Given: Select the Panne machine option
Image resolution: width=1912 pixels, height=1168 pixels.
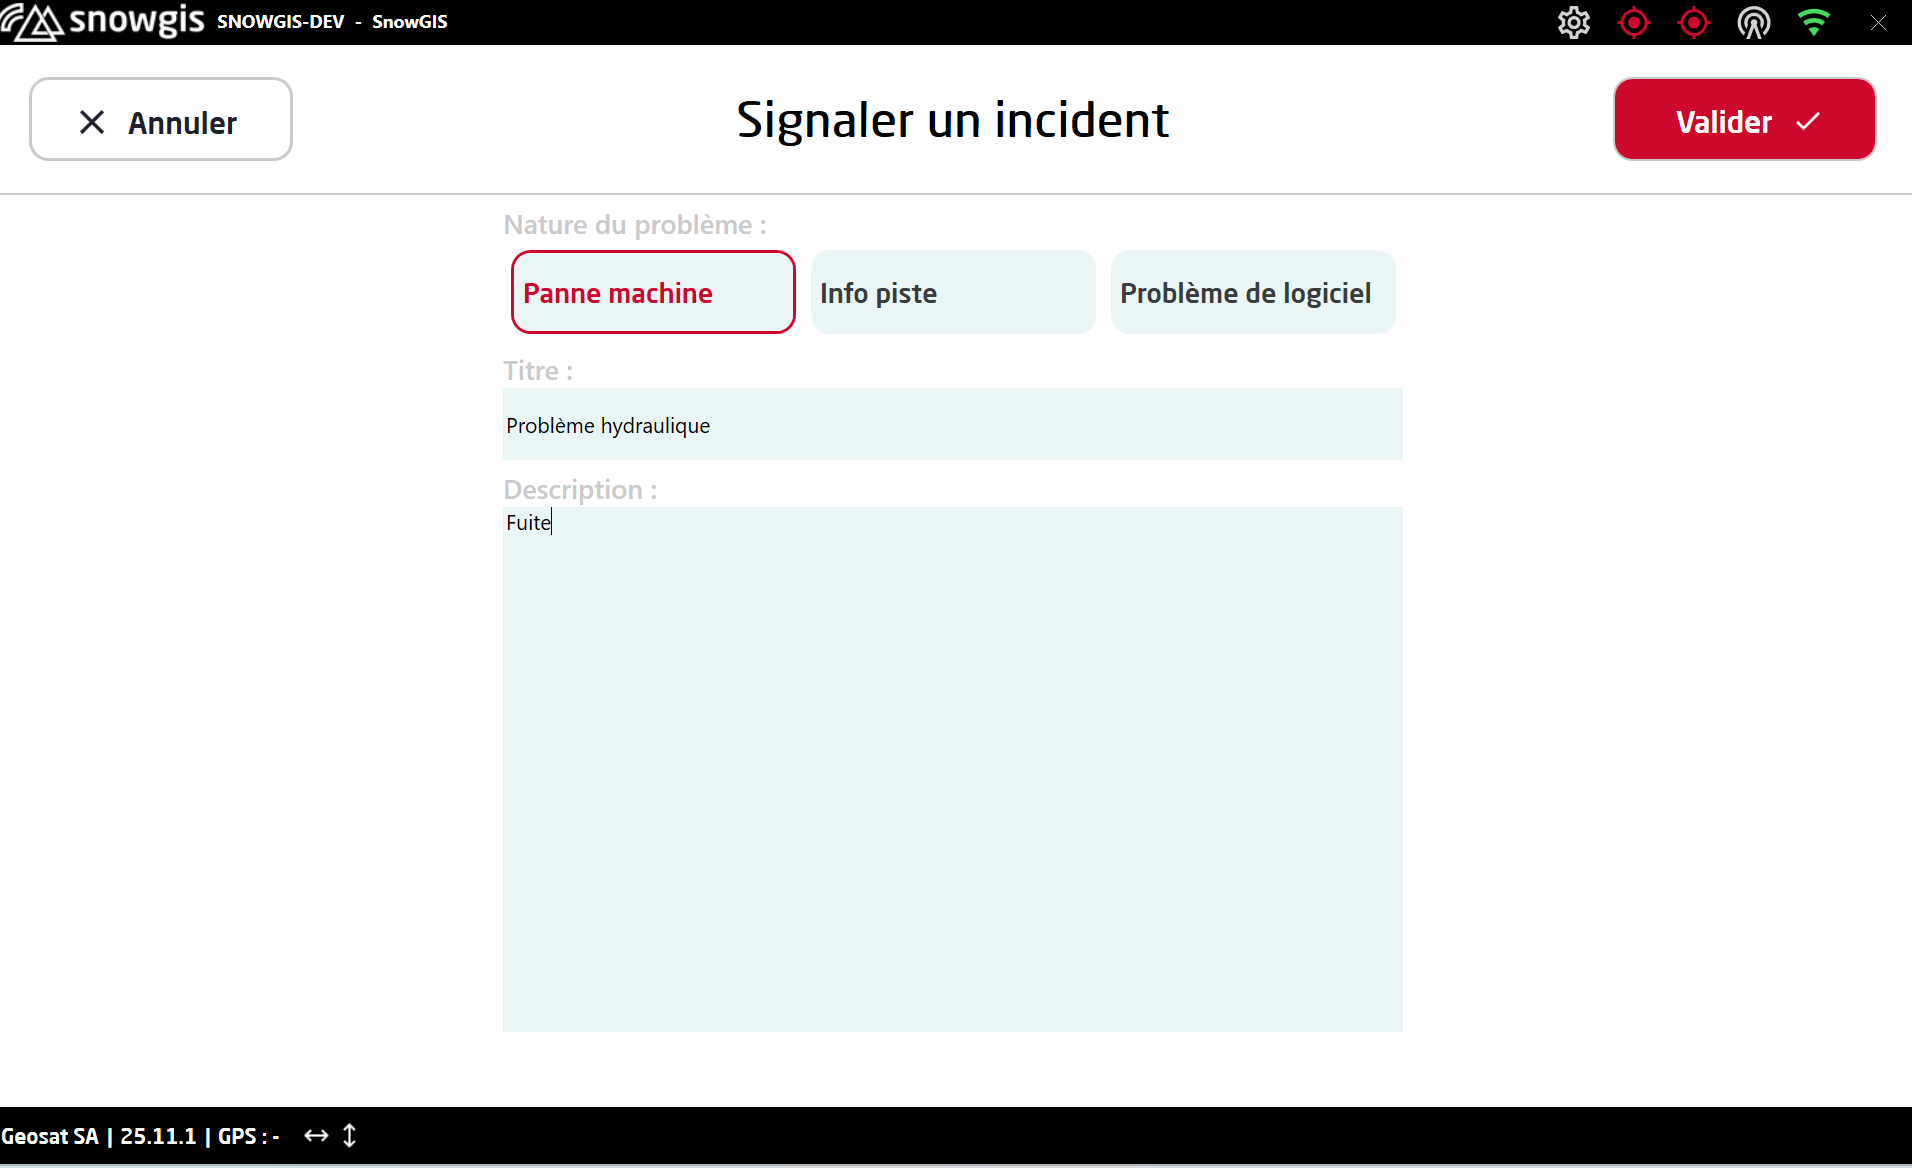Looking at the screenshot, I should tap(653, 292).
